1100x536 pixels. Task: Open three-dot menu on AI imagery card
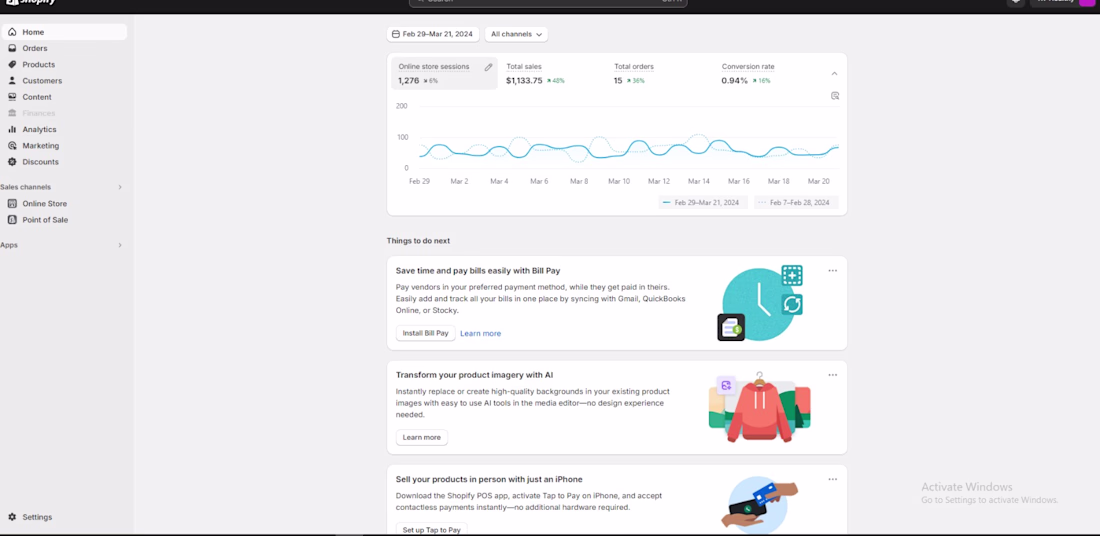pos(833,375)
